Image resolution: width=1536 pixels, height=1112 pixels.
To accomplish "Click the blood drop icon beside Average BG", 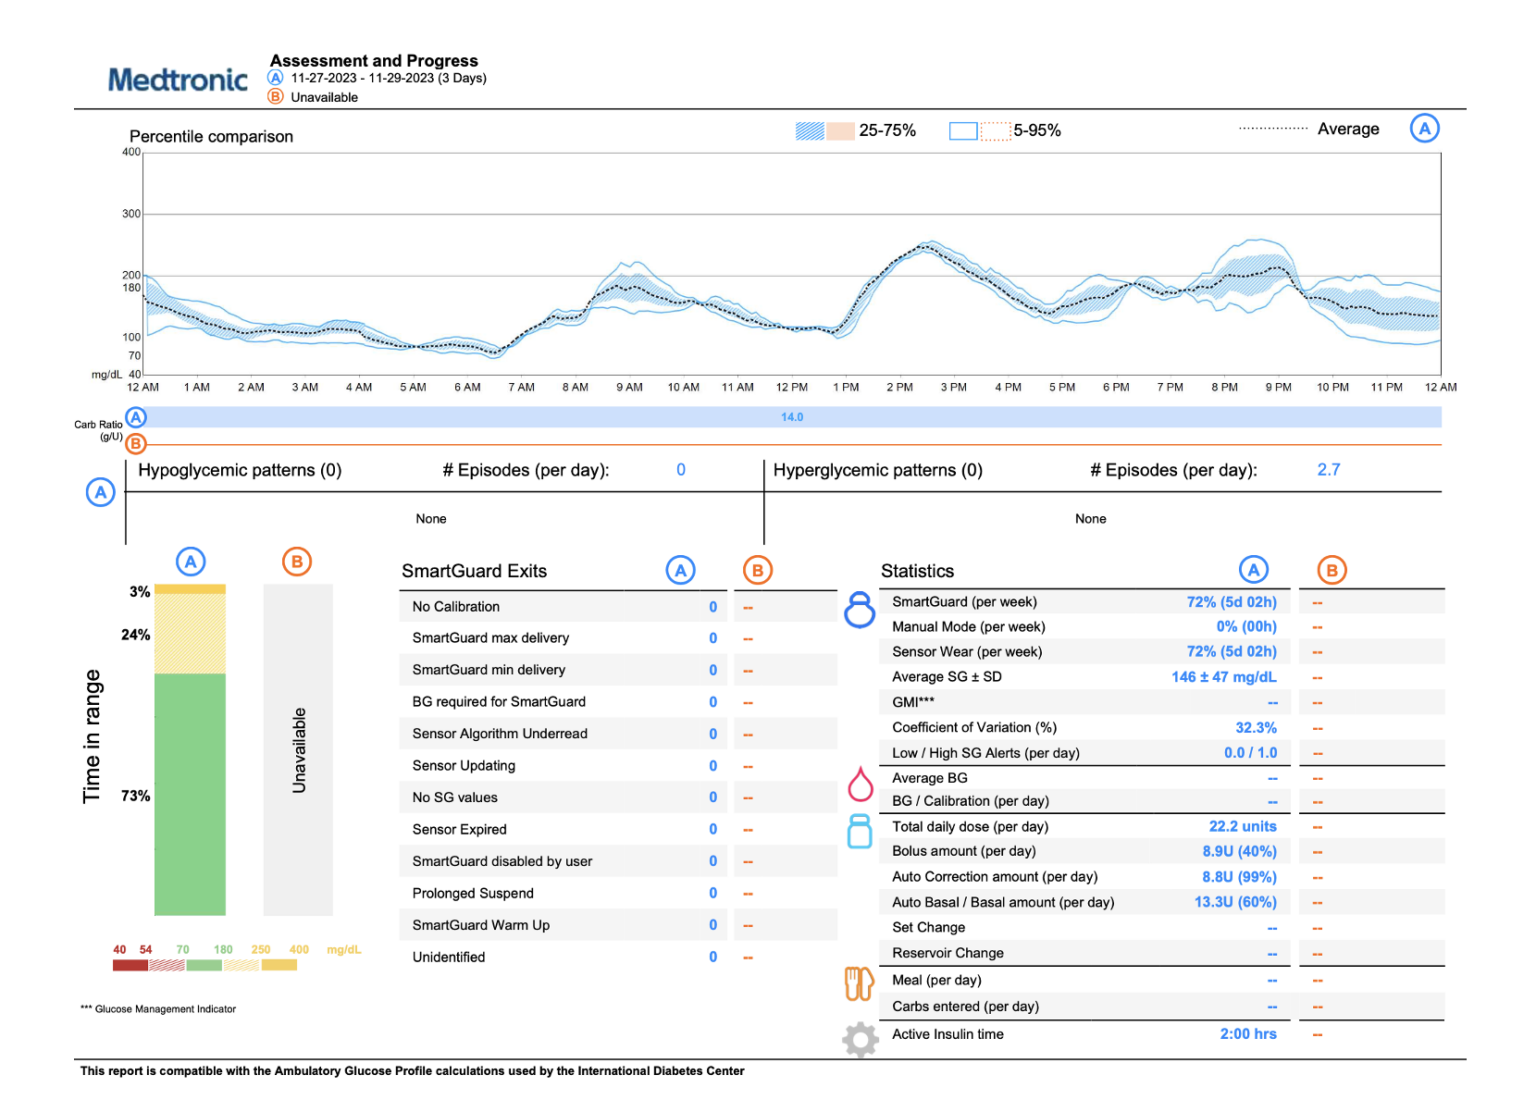I will (x=860, y=785).
